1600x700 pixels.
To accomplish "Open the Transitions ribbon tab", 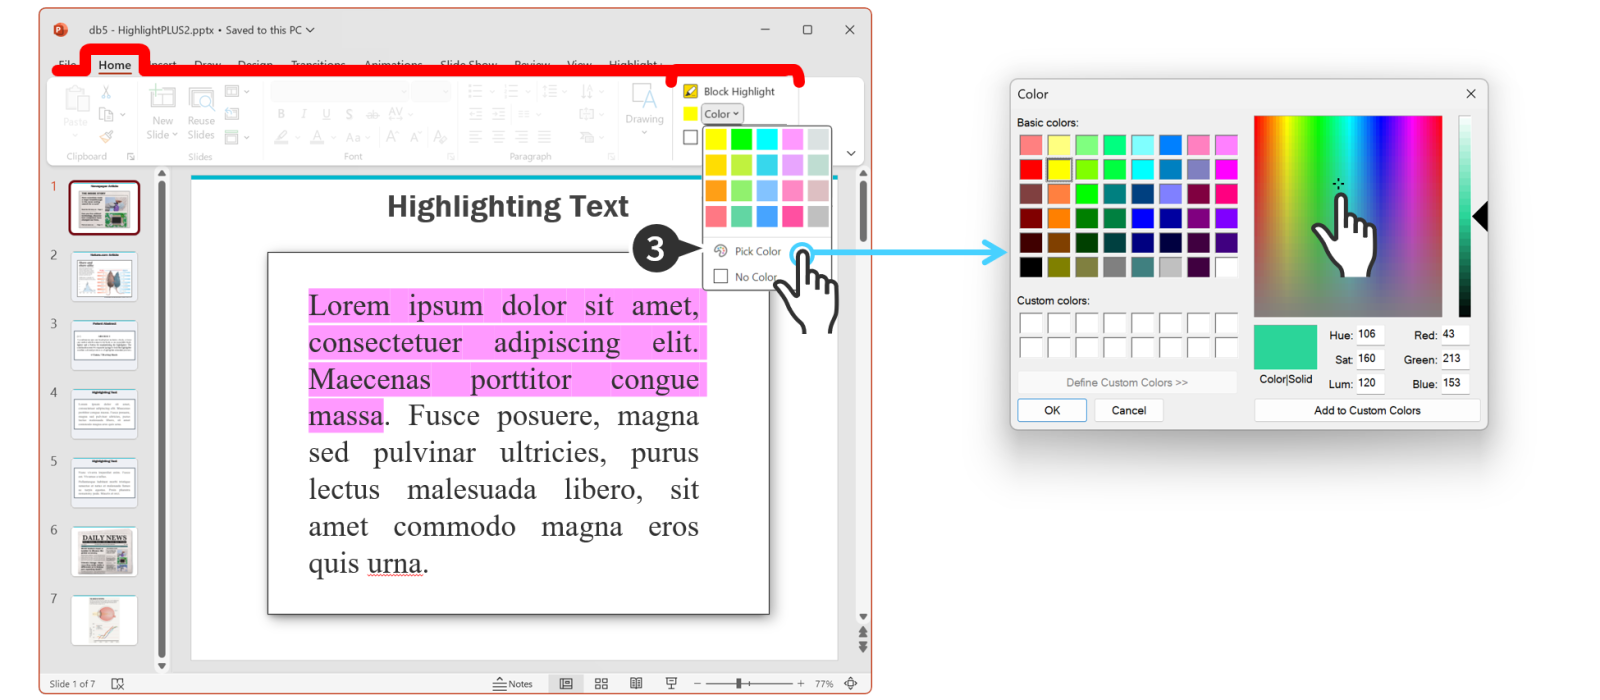I will pyautogui.click(x=318, y=65).
